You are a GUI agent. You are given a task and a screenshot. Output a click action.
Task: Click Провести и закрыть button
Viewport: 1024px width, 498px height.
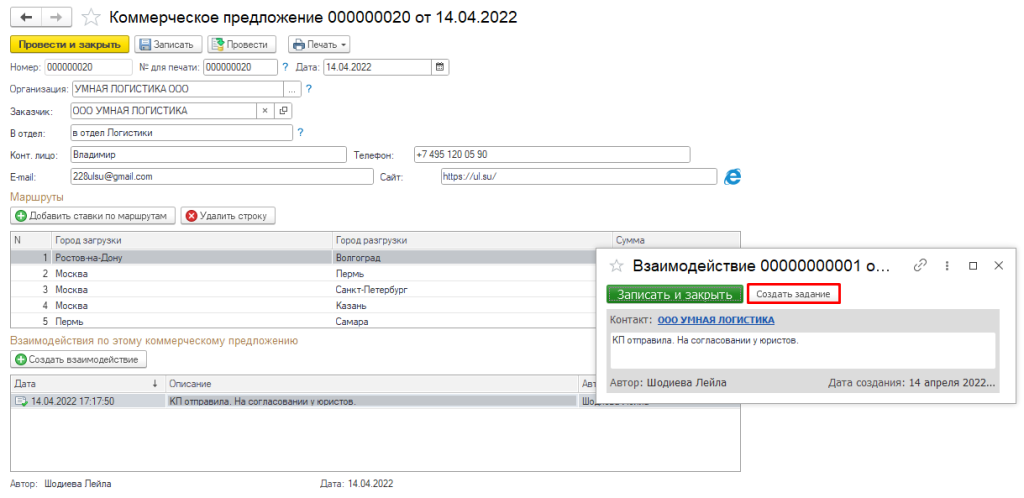(70, 44)
